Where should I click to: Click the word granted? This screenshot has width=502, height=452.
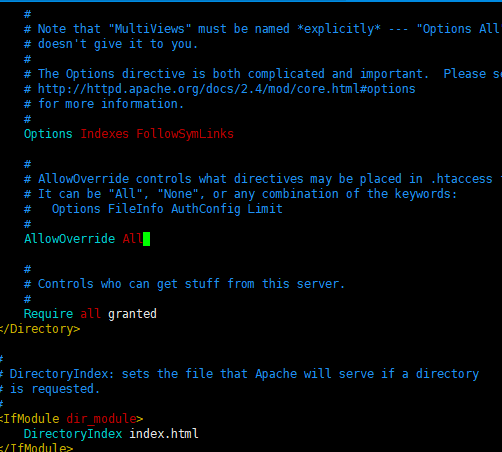tap(132, 314)
